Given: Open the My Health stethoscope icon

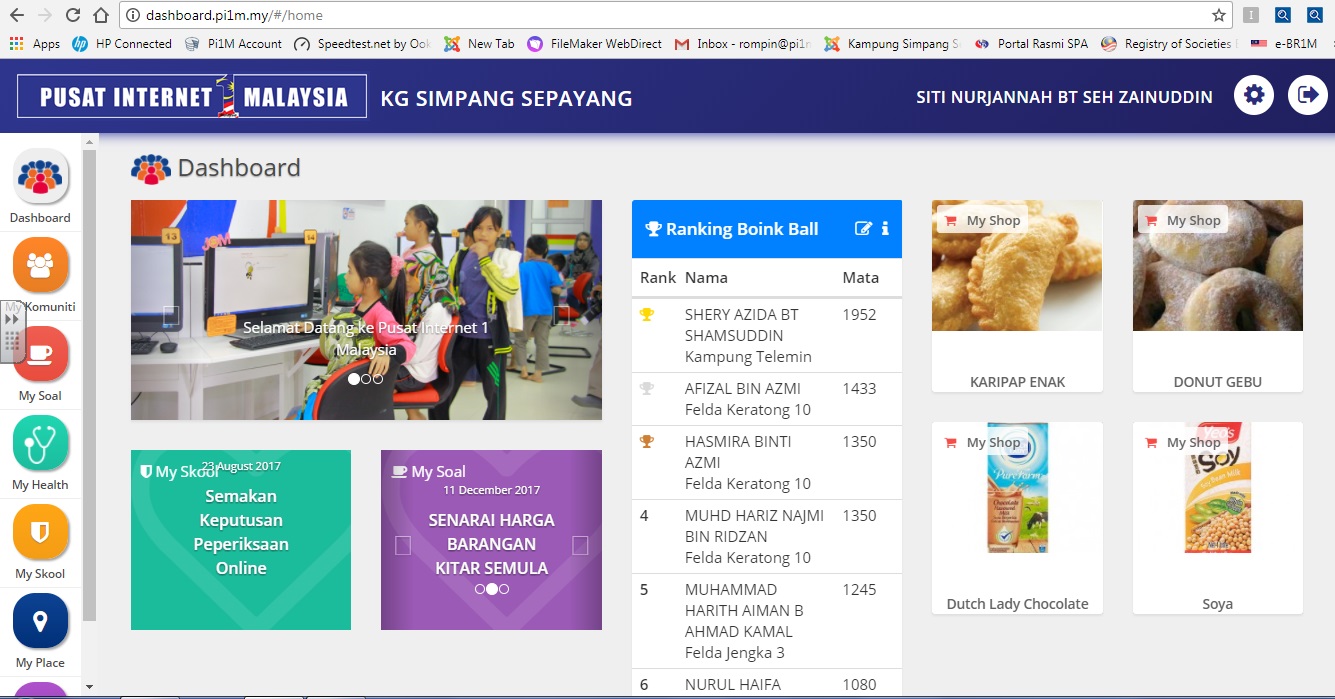Looking at the screenshot, I should coord(40,444).
